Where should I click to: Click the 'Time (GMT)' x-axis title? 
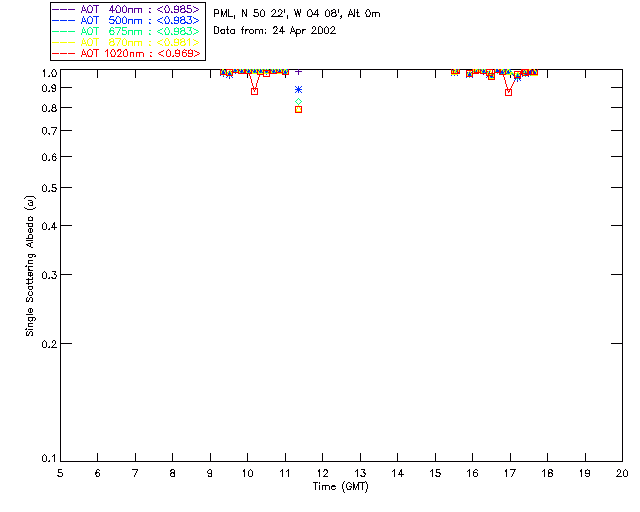pyautogui.click(x=341, y=487)
